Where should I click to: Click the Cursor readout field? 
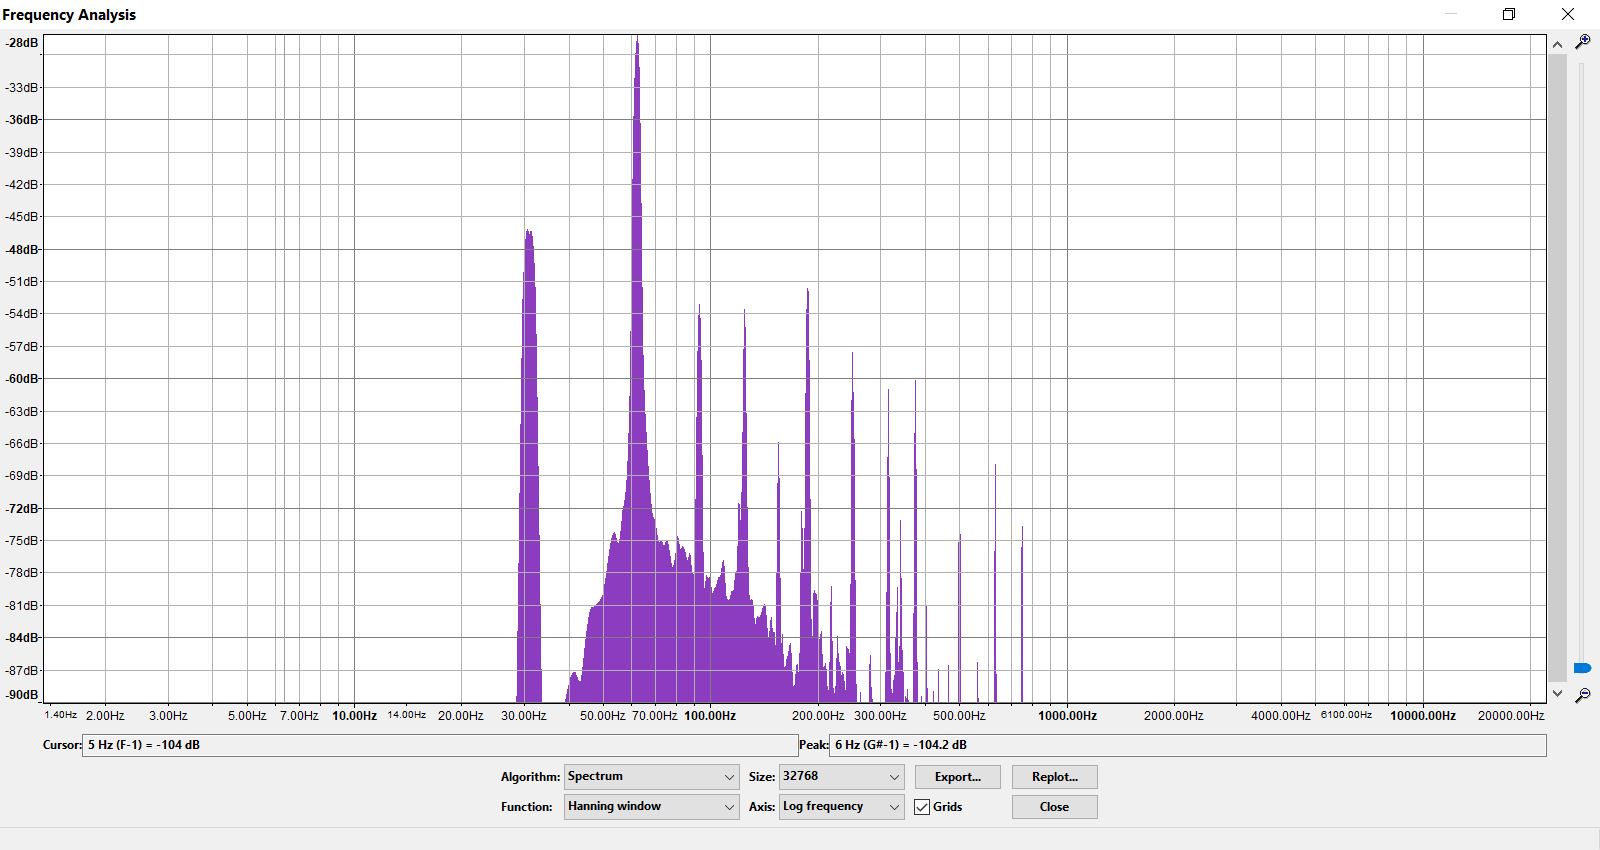439,745
